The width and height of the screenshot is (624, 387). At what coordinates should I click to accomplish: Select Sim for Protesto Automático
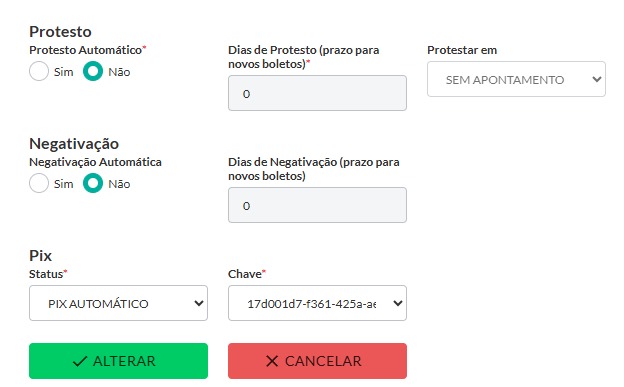[x=39, y=71]
